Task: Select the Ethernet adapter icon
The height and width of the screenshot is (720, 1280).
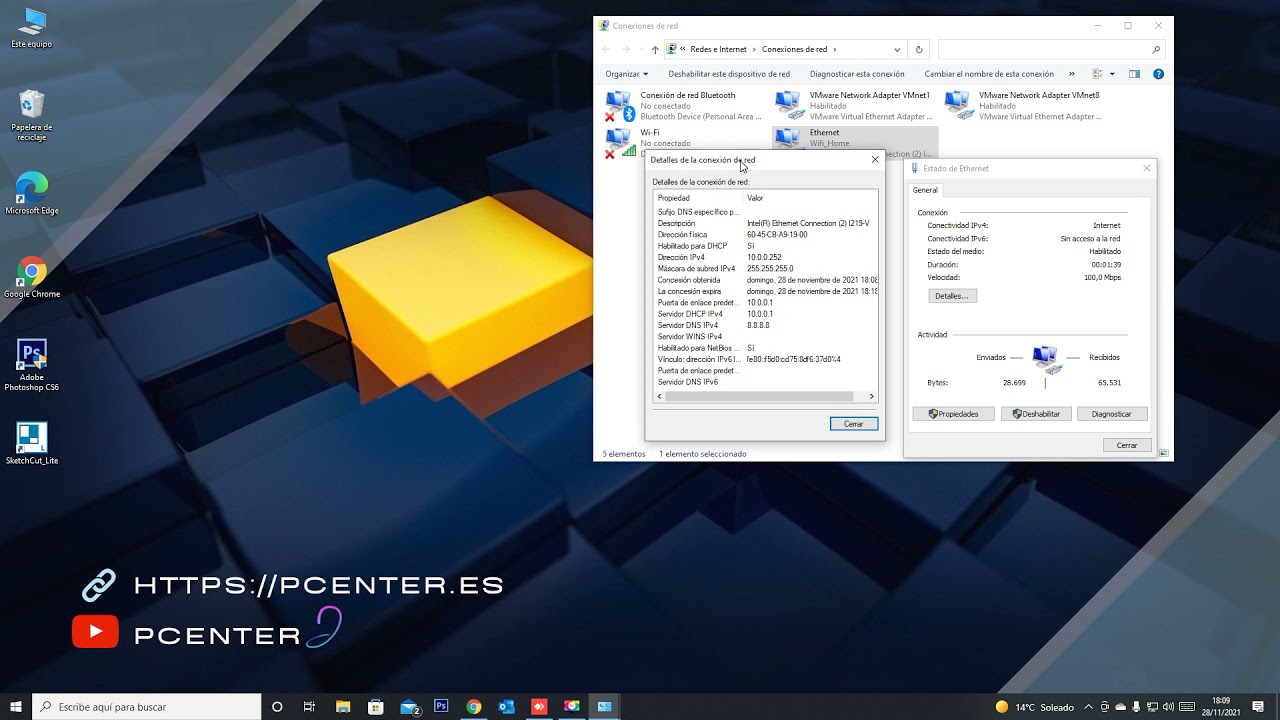Action: point(789,138)
